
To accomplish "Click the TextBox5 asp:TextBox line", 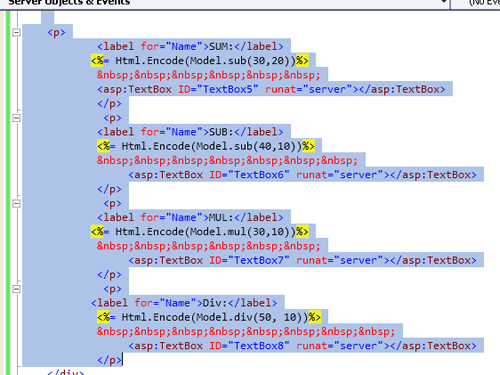I will [271, 89].
